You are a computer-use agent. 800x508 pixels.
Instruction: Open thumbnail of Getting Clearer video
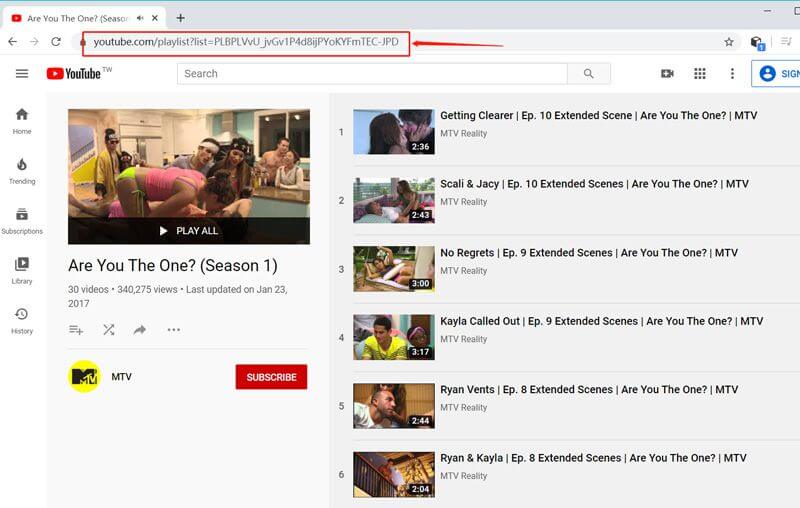394,132
